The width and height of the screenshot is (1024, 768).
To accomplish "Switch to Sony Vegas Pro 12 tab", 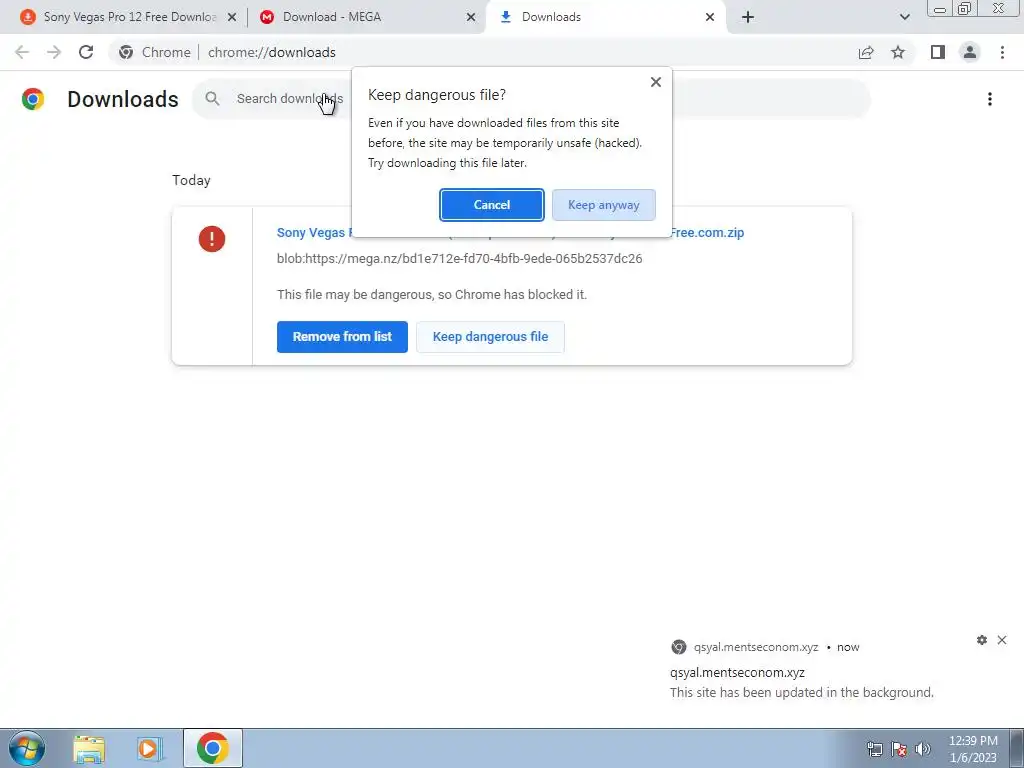I will click(129, 17).
